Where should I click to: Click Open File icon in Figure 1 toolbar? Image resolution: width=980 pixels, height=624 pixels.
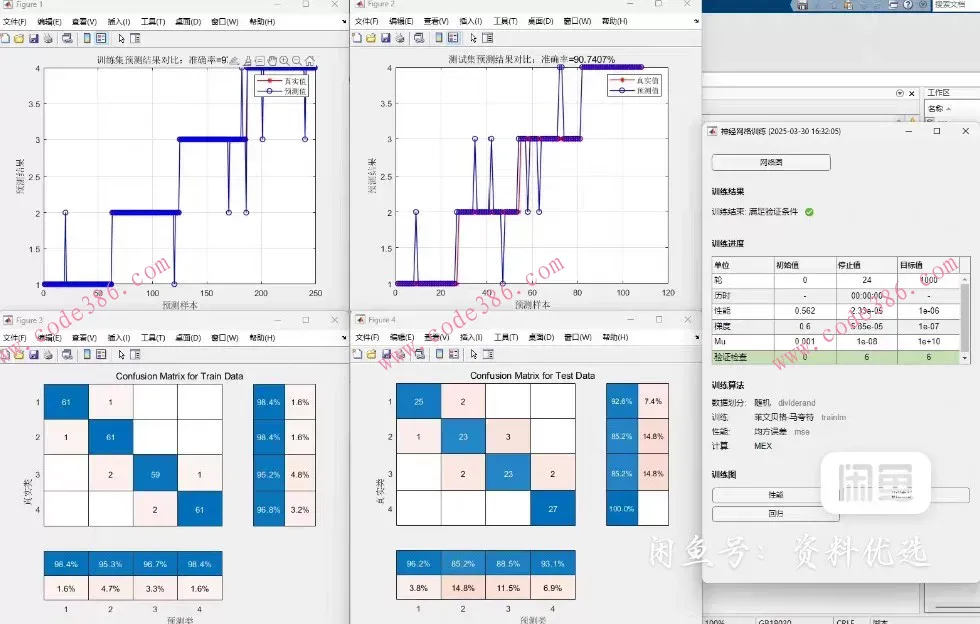coord(19,38)
